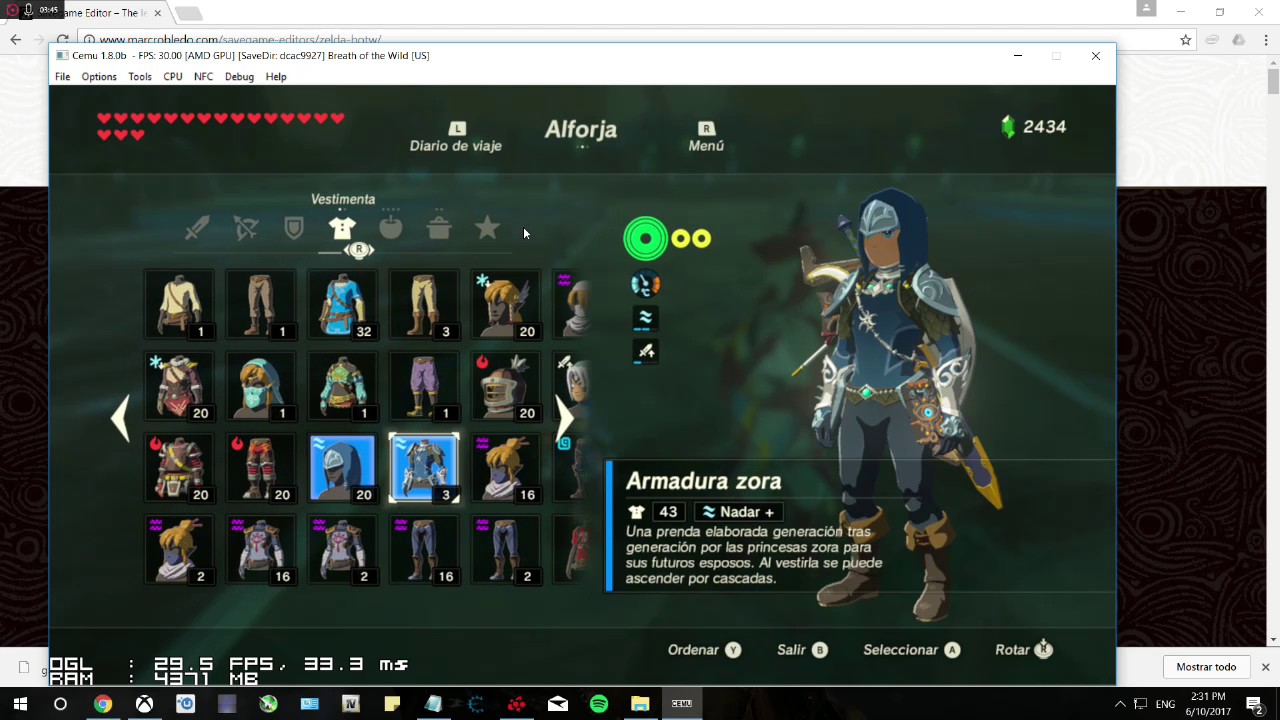Image resolution: width=1280 pixels, height=720 pixels.
Task: Select the brown trousers with level 1
Action: click(261, 304)
